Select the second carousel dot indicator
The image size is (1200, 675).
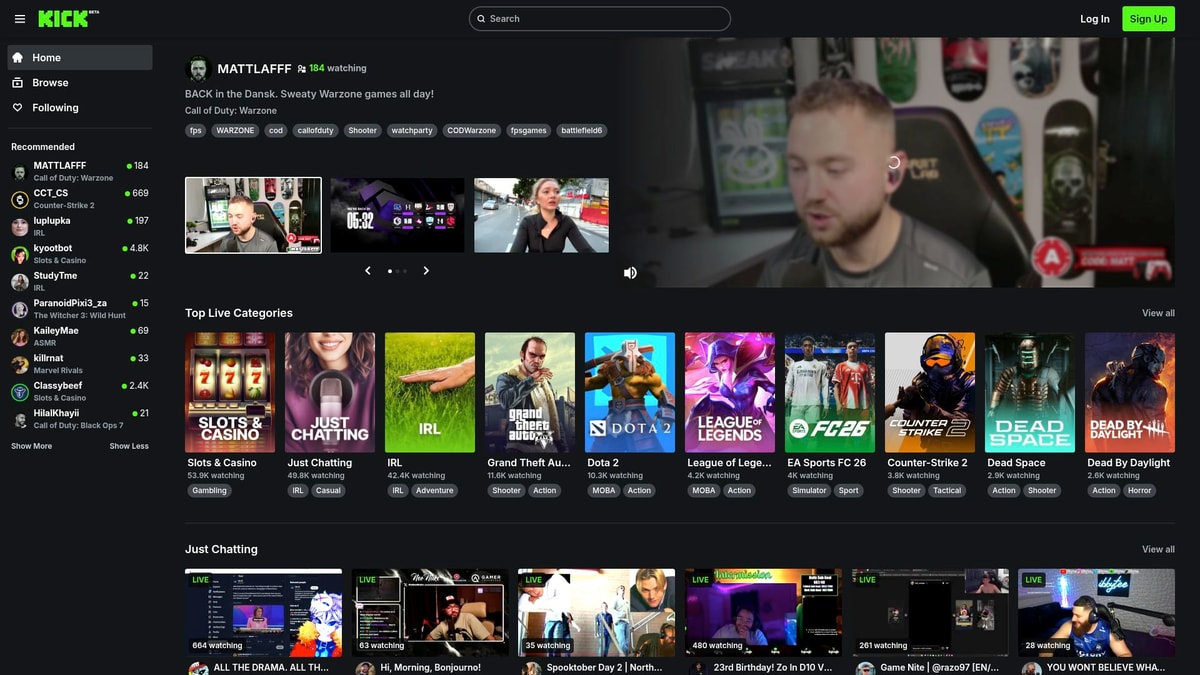[x=397, y=270]
